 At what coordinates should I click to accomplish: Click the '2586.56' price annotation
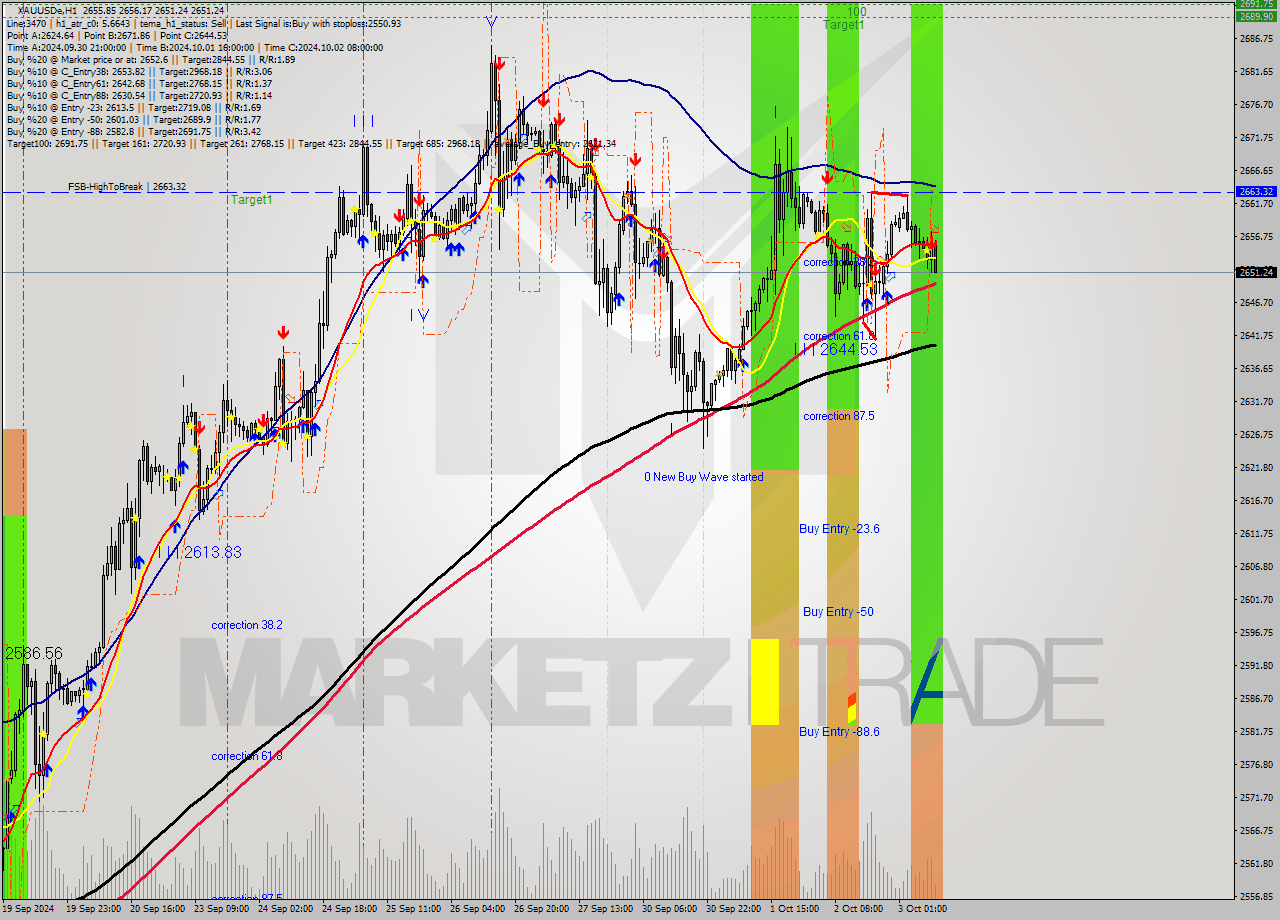[x=33, y=653]
